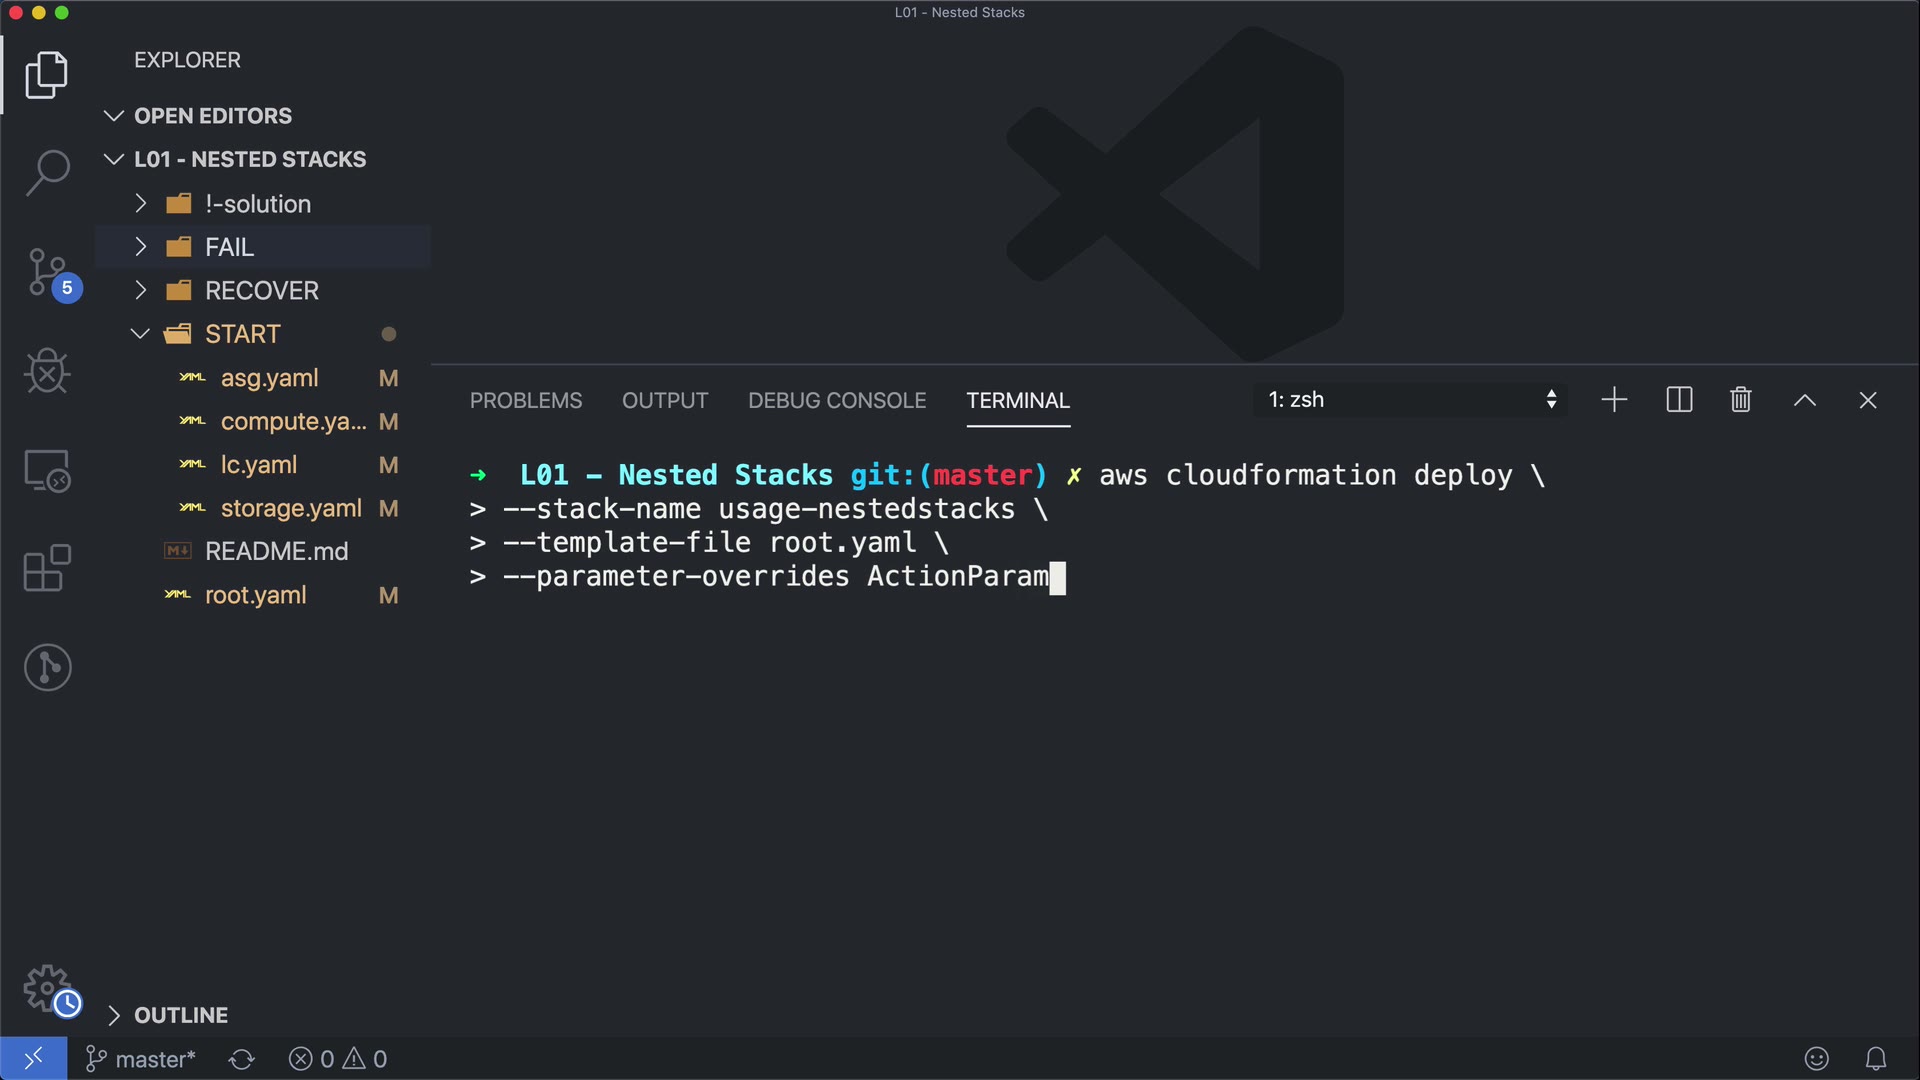
Task: Open root.yaml in the explorer
Action: pyautogui.click(x=255, y=595)
